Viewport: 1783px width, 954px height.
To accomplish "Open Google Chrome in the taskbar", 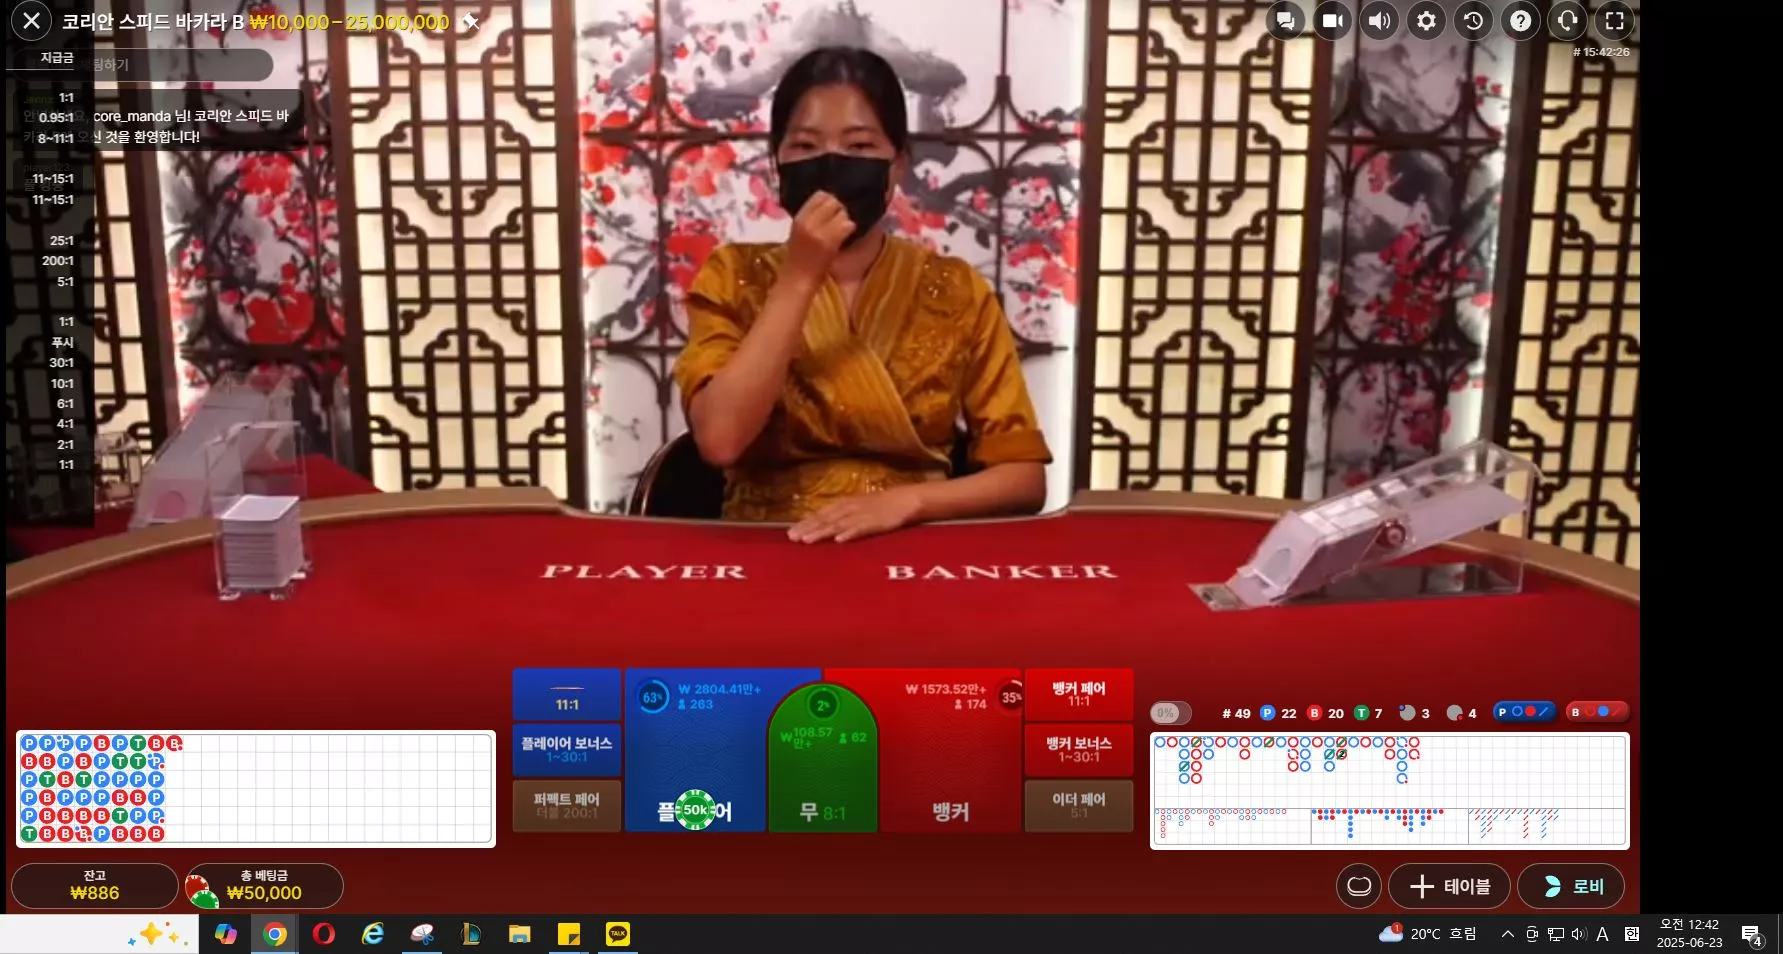I will coord(274,934).
